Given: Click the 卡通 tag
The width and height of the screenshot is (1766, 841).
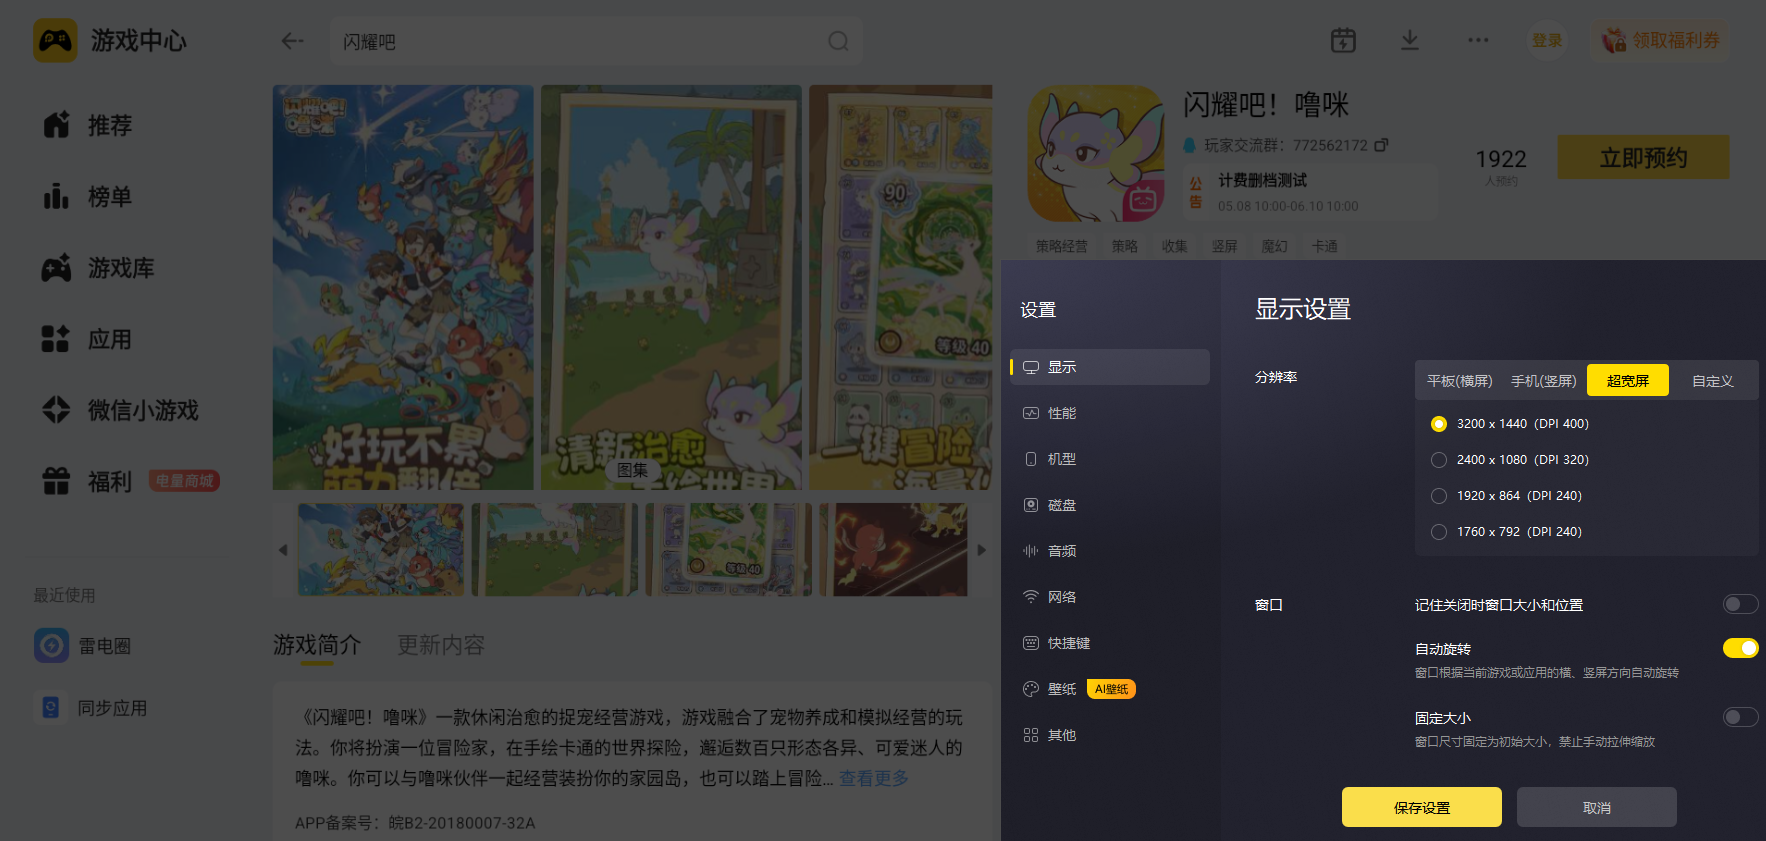Looking at the screenshot, I should (x=1325, y=246).
